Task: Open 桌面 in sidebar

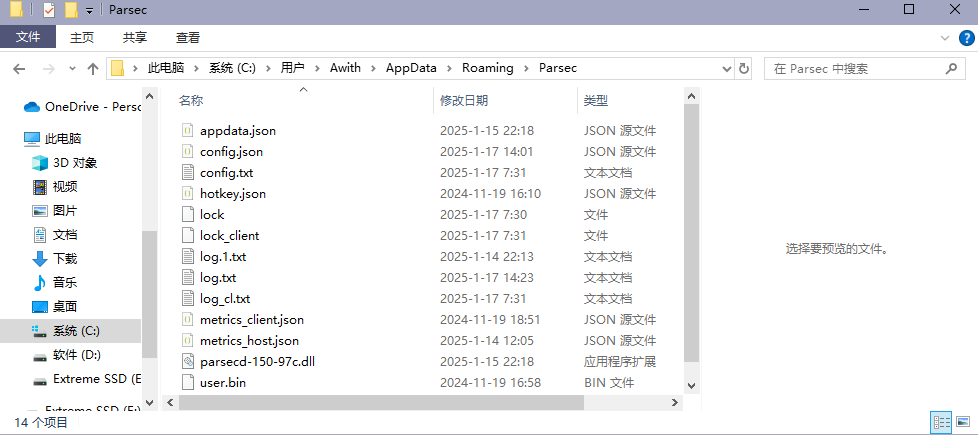Action: coord(55,306)
